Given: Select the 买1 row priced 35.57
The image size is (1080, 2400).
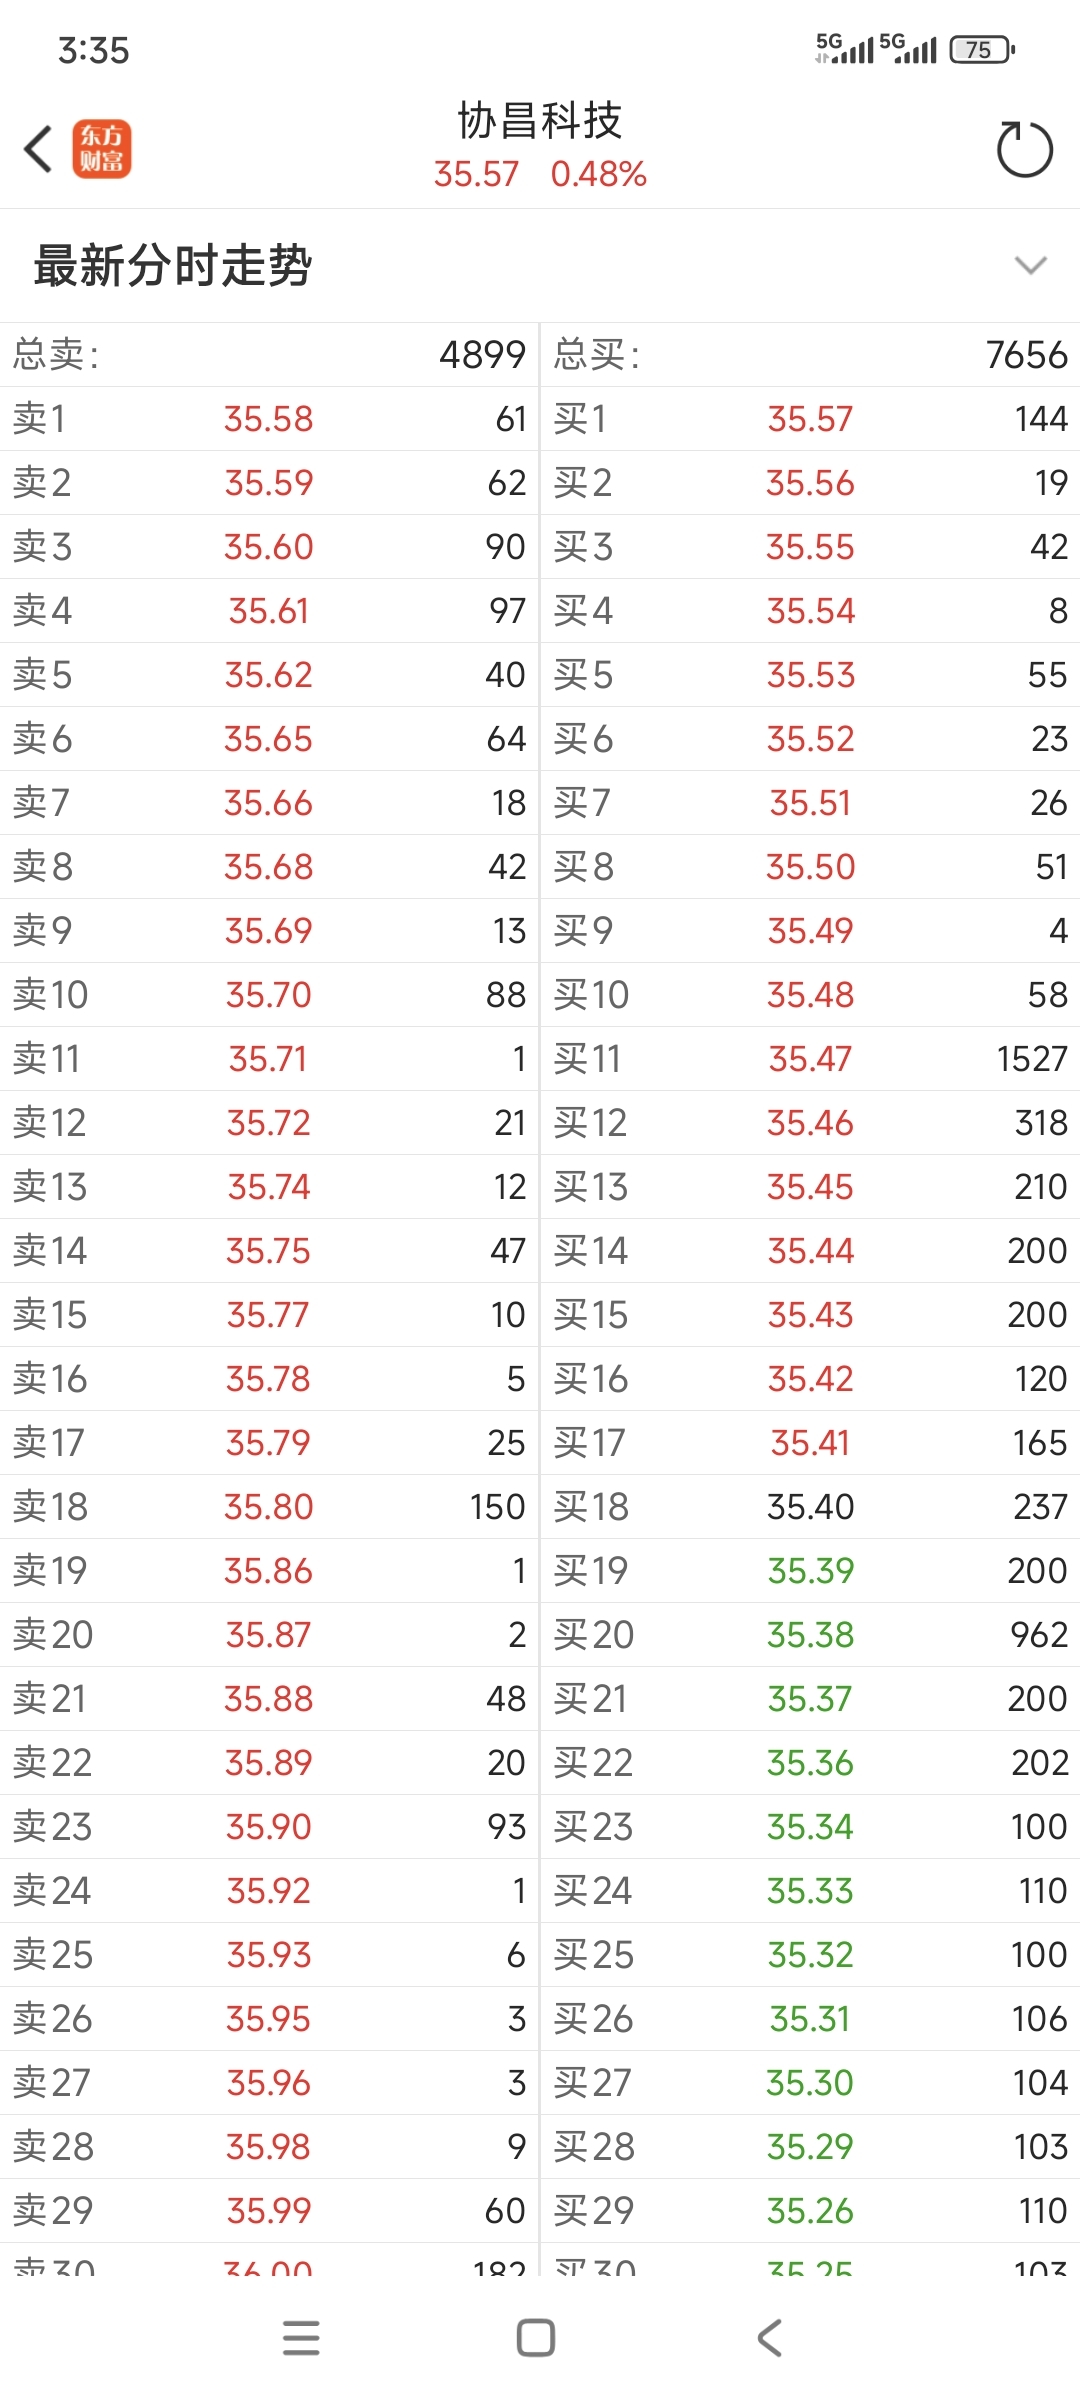Looking at the screenshot, I should click(x=811, y=419).
